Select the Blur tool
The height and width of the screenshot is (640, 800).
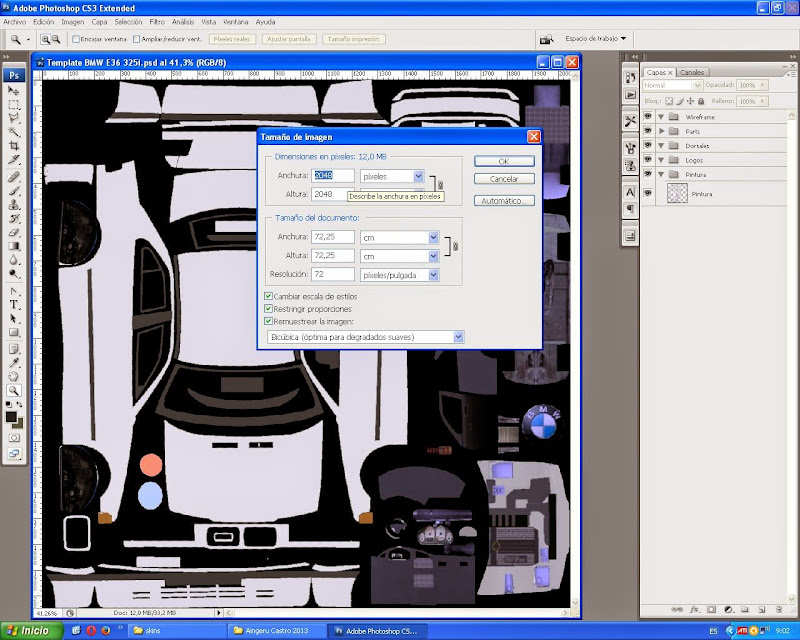coord(14,260)
